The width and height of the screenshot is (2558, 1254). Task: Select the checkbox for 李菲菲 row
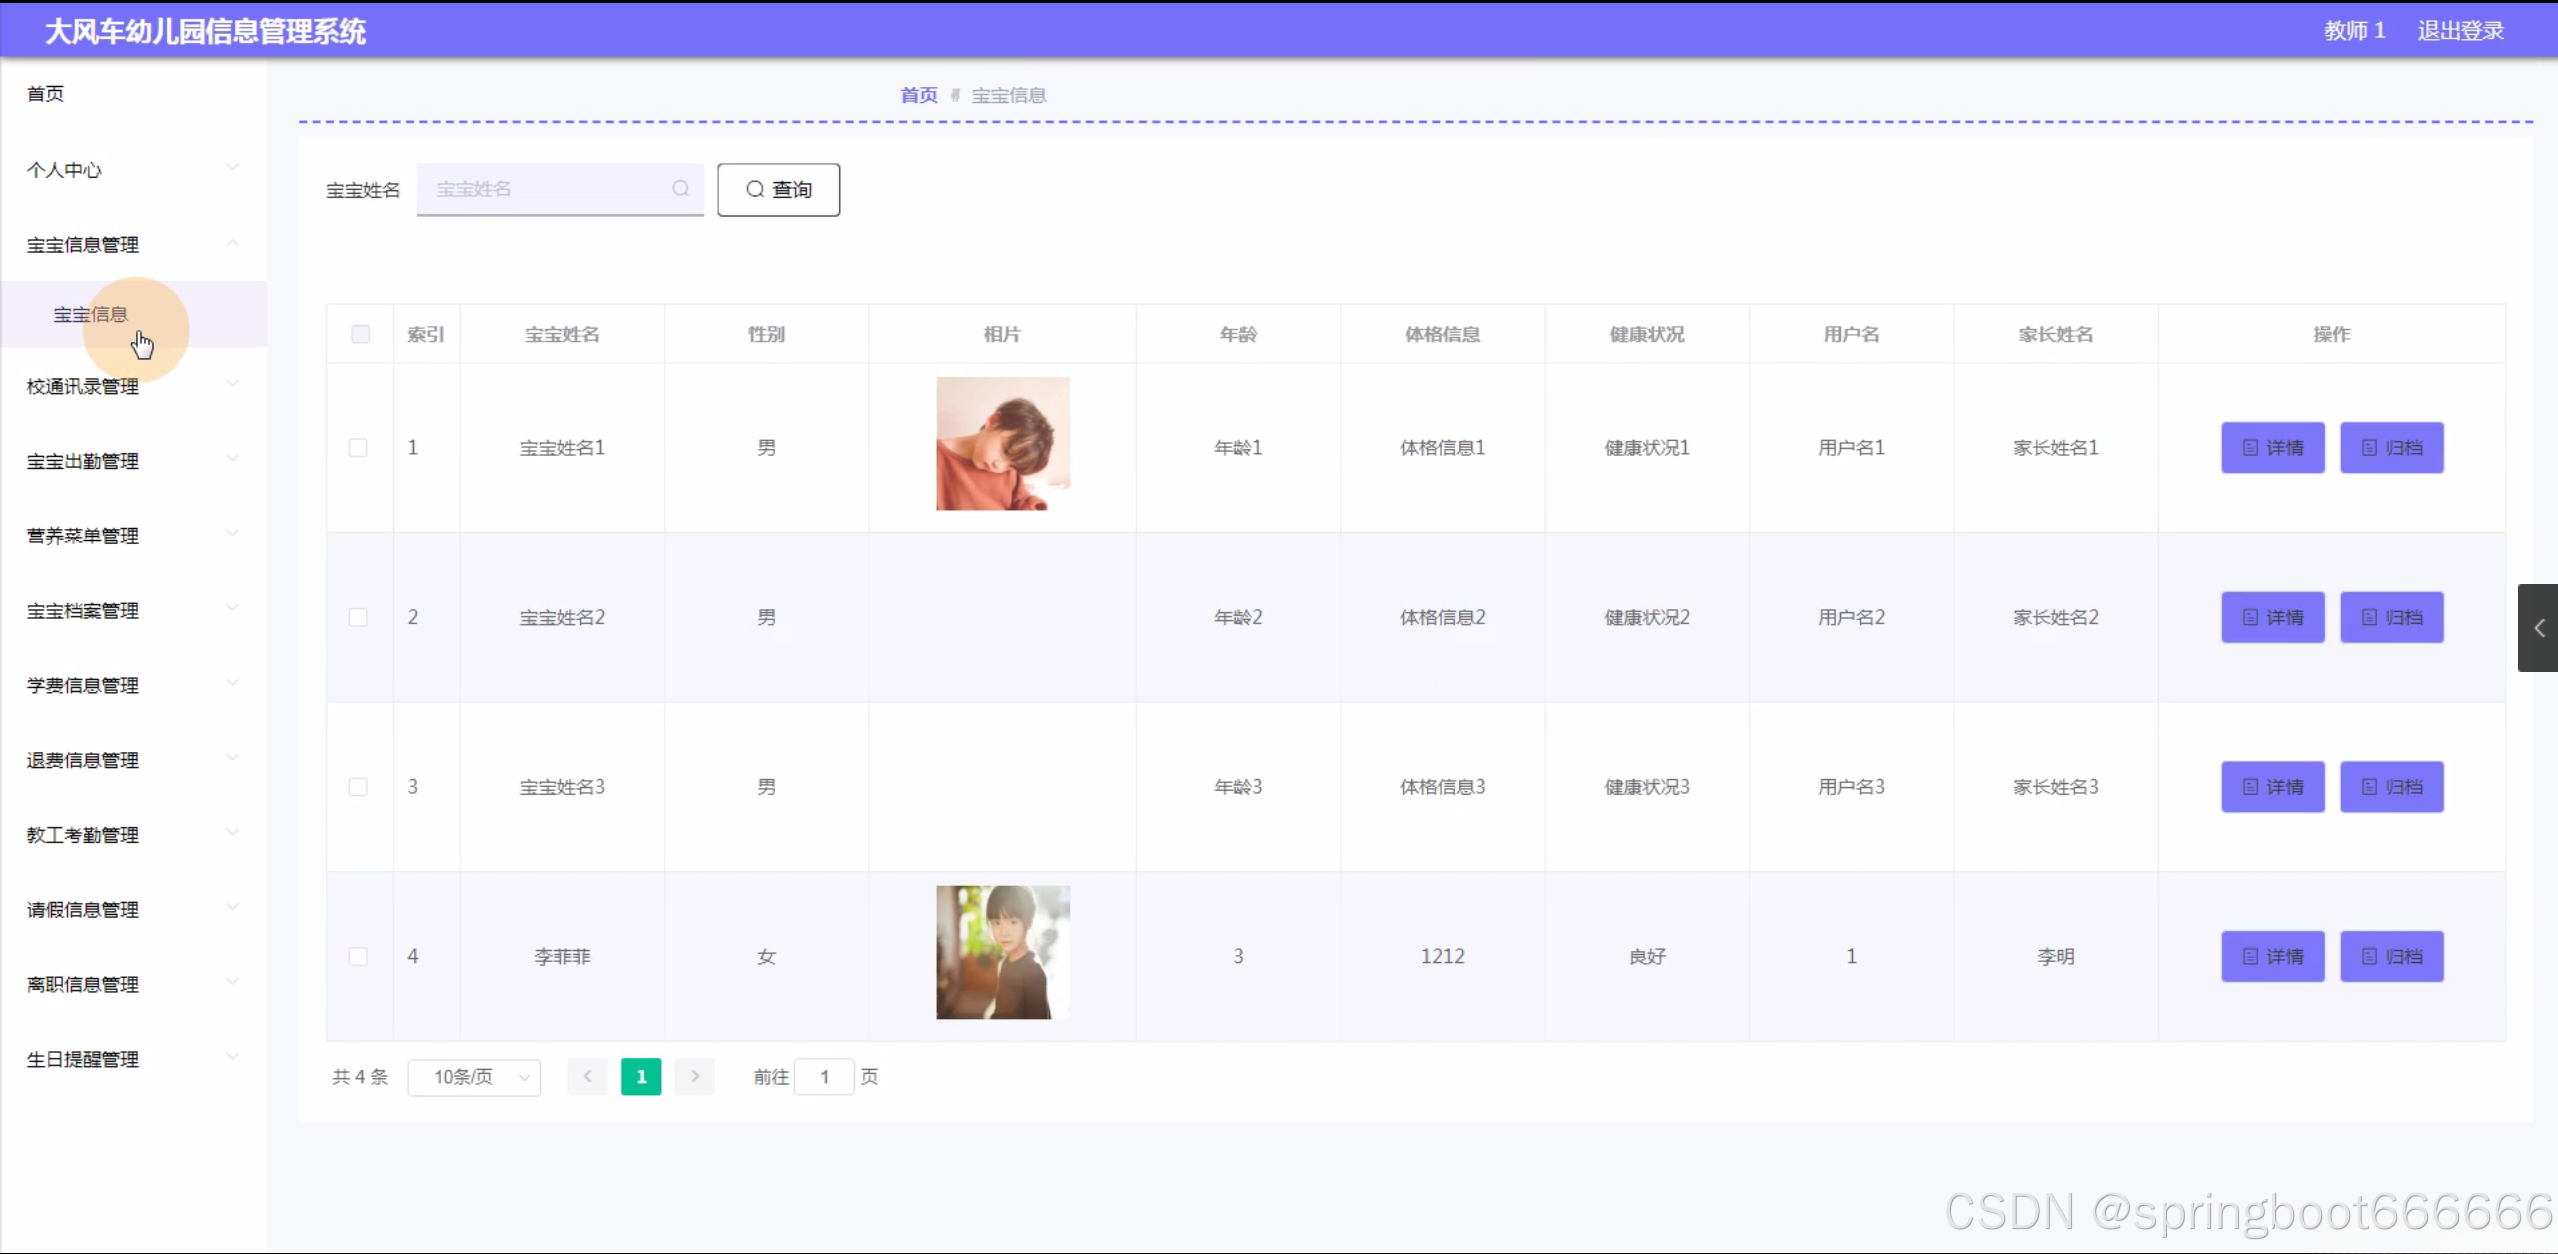[358, 956]
